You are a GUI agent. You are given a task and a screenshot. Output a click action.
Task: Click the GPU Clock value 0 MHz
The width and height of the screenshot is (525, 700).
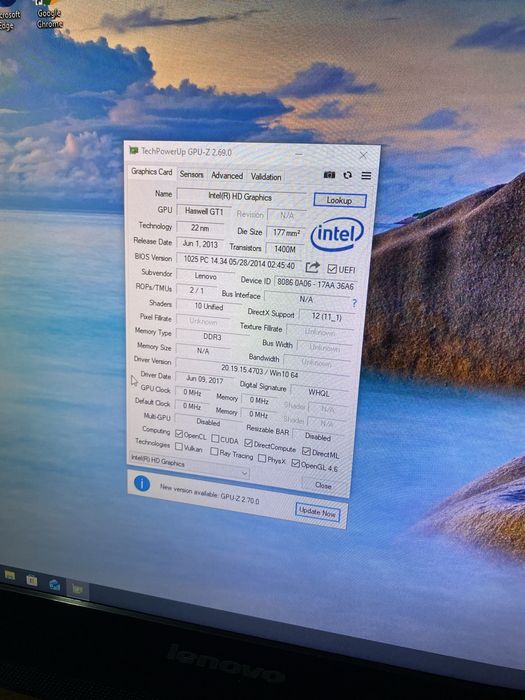click(x=192, y=392)
